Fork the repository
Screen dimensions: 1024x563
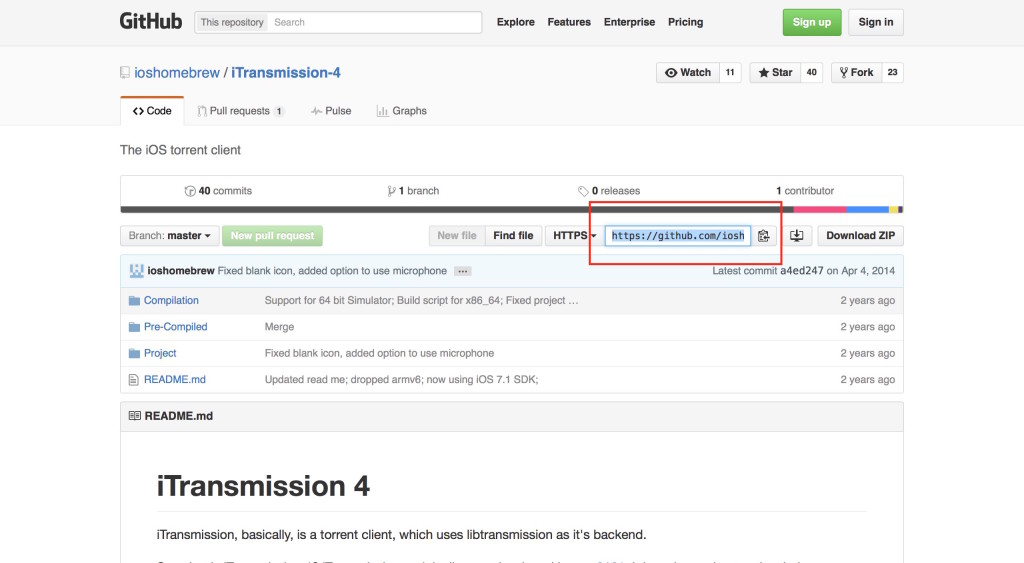pos(856,72)
